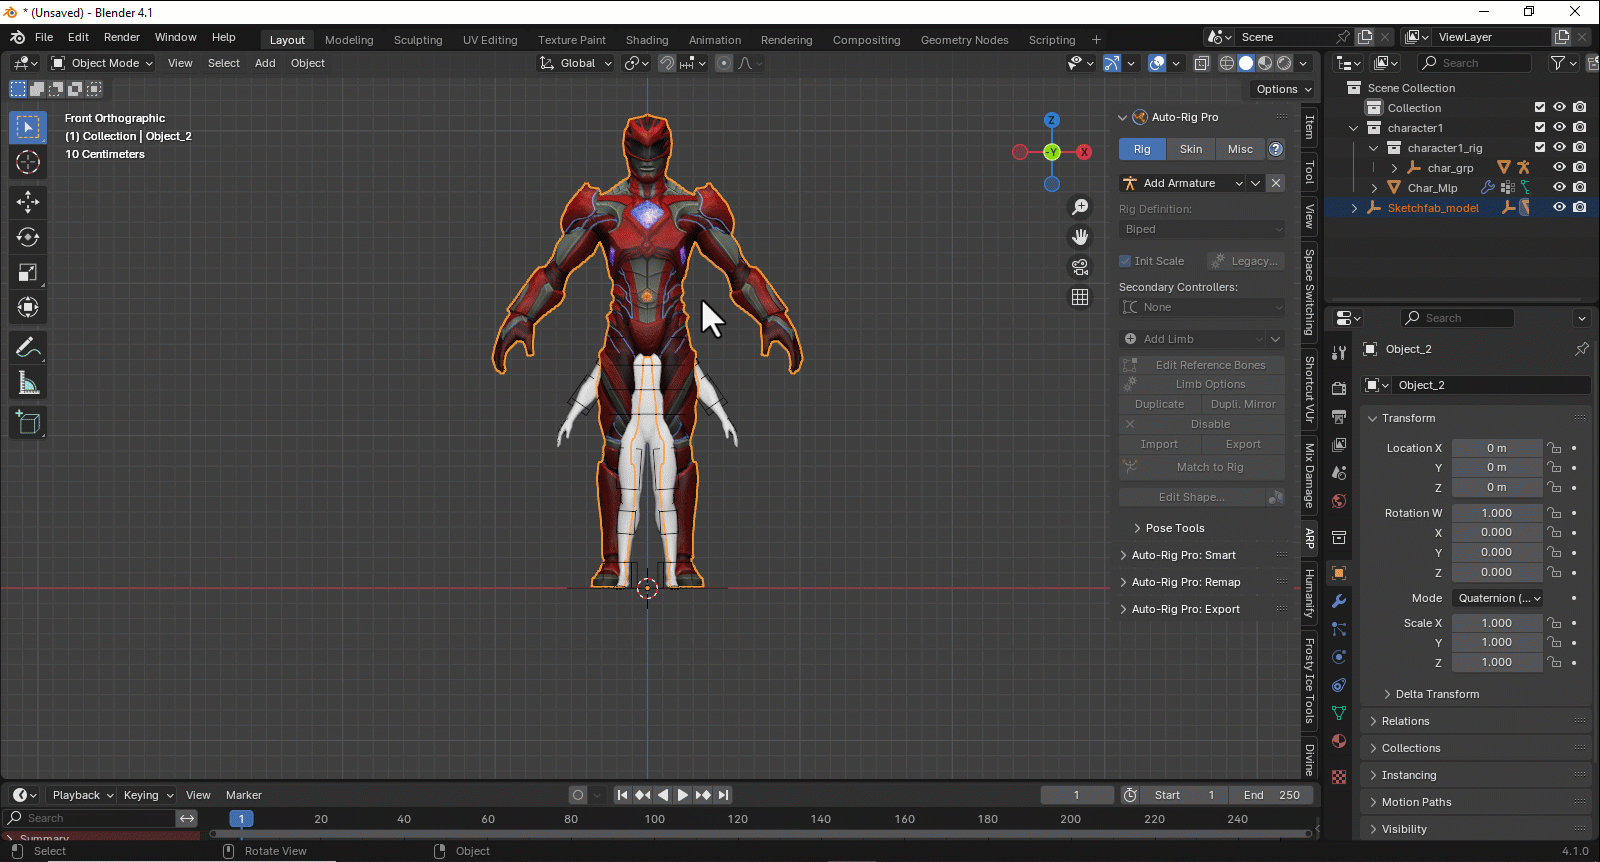This screenshot has height=862, width=1600.
Task: Select the Annotate tool
Action: point(28,348)
